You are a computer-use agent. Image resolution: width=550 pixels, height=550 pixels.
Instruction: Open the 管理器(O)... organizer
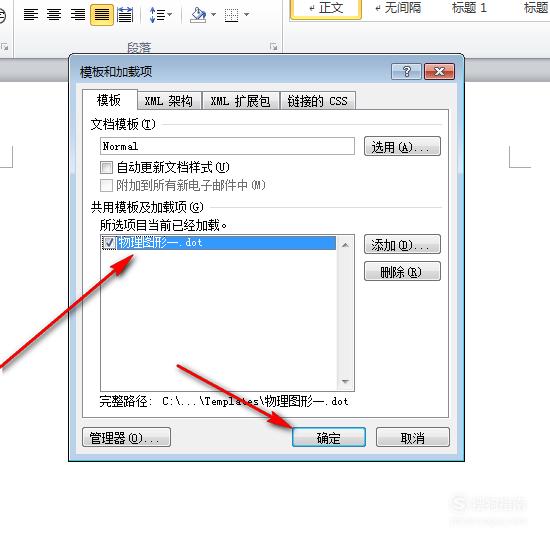click(126, 437)
